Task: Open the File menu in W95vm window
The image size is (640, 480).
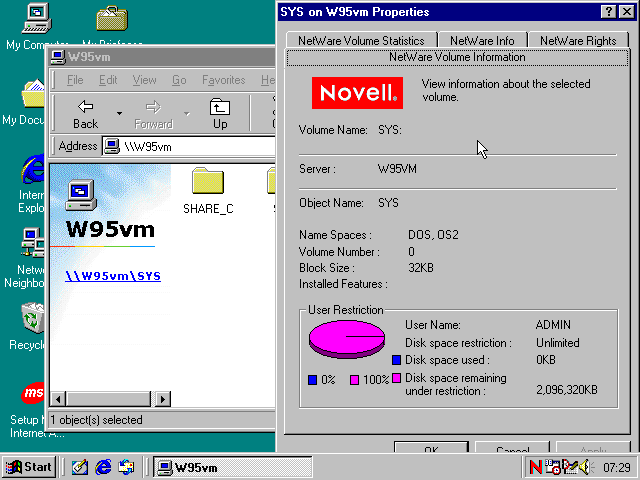Action: tap(75, 80)
